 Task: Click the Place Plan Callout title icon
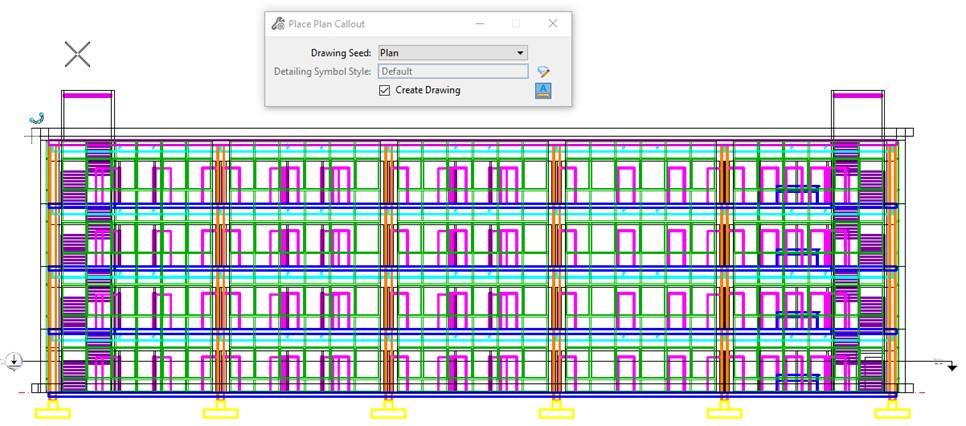point(278,24)
